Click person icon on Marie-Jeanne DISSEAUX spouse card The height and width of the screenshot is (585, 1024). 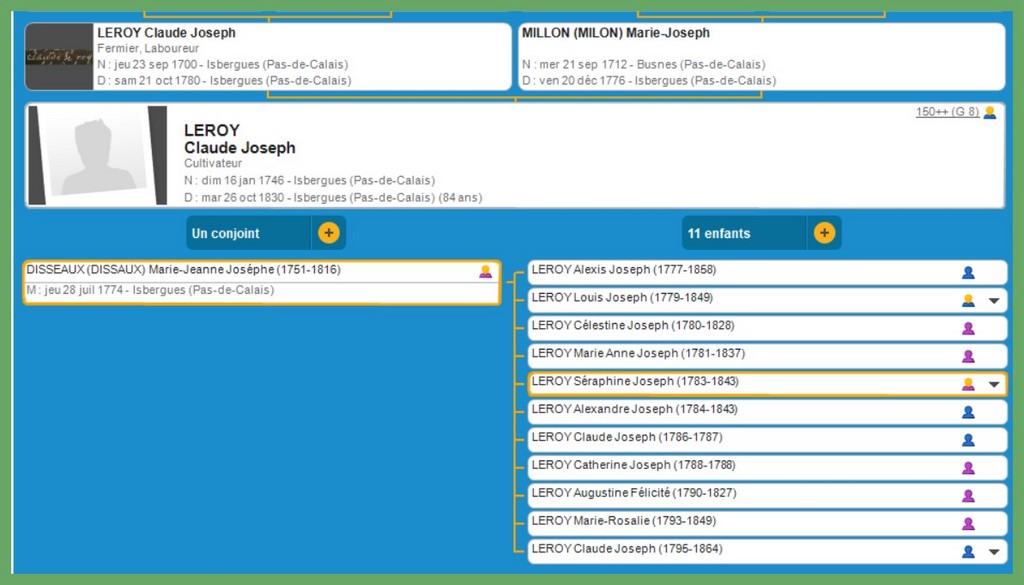click(485, 272)
